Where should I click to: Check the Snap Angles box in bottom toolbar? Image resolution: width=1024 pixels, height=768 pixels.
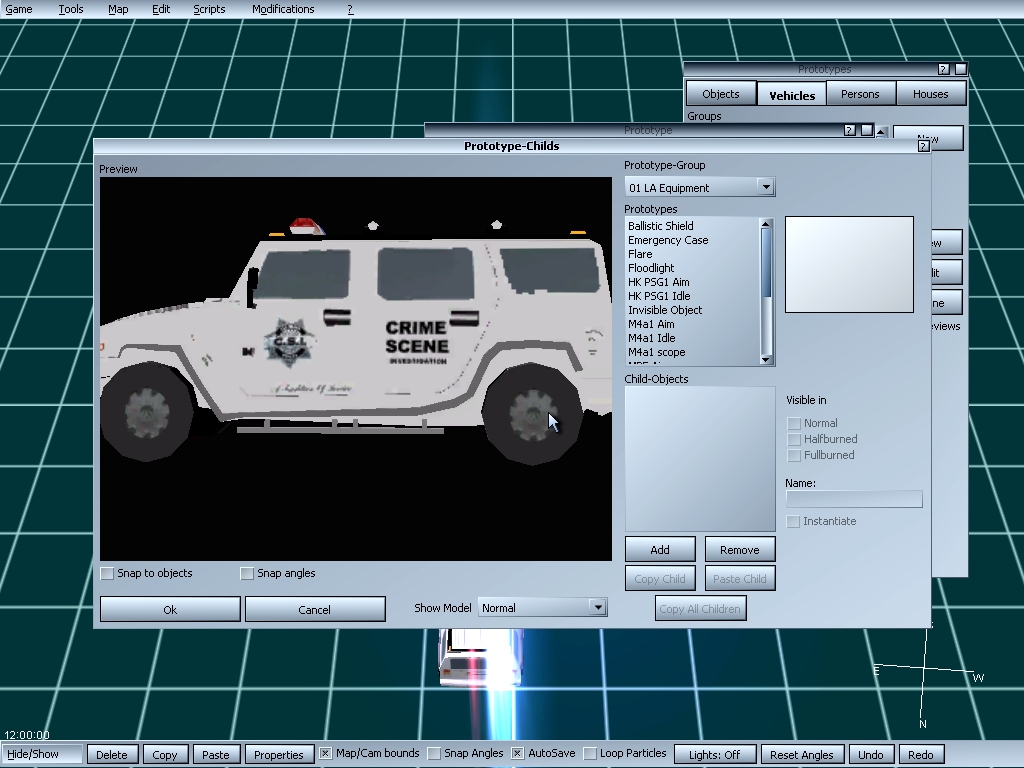pyautogui.click(x=434, y=754)
